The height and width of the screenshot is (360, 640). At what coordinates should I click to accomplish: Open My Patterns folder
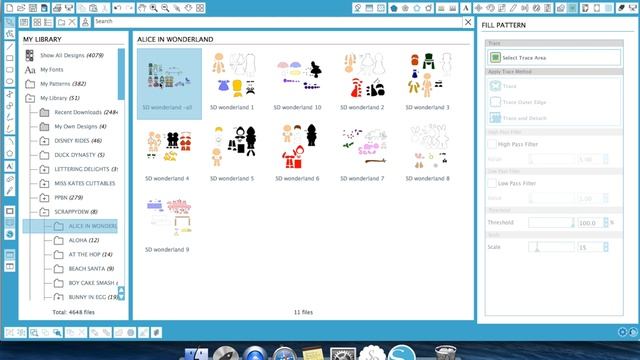coord(63,84)
